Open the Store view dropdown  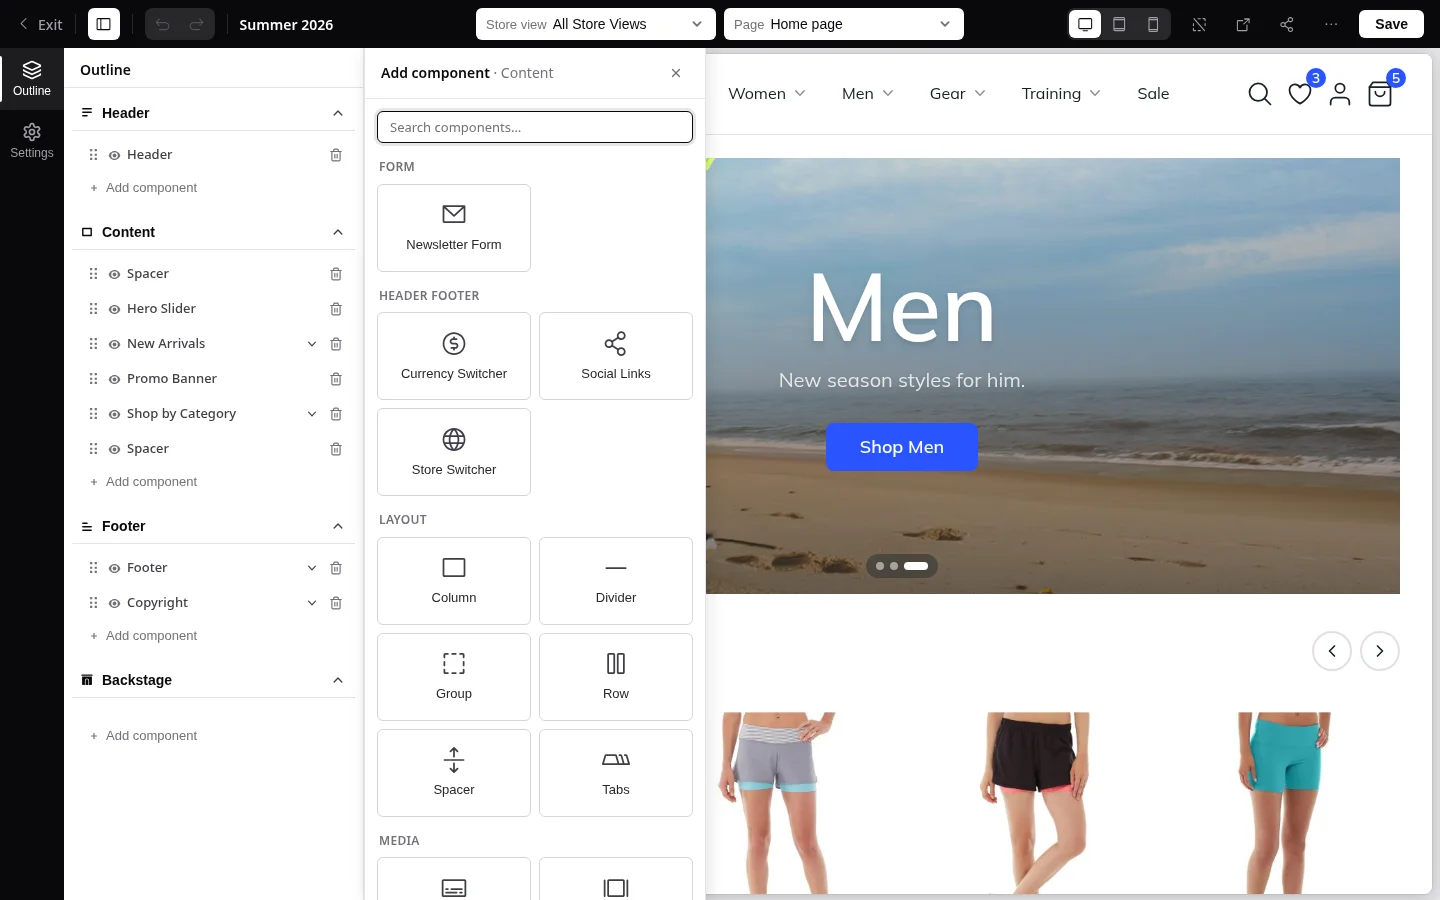pyautogui.click(x=596, y=24)
